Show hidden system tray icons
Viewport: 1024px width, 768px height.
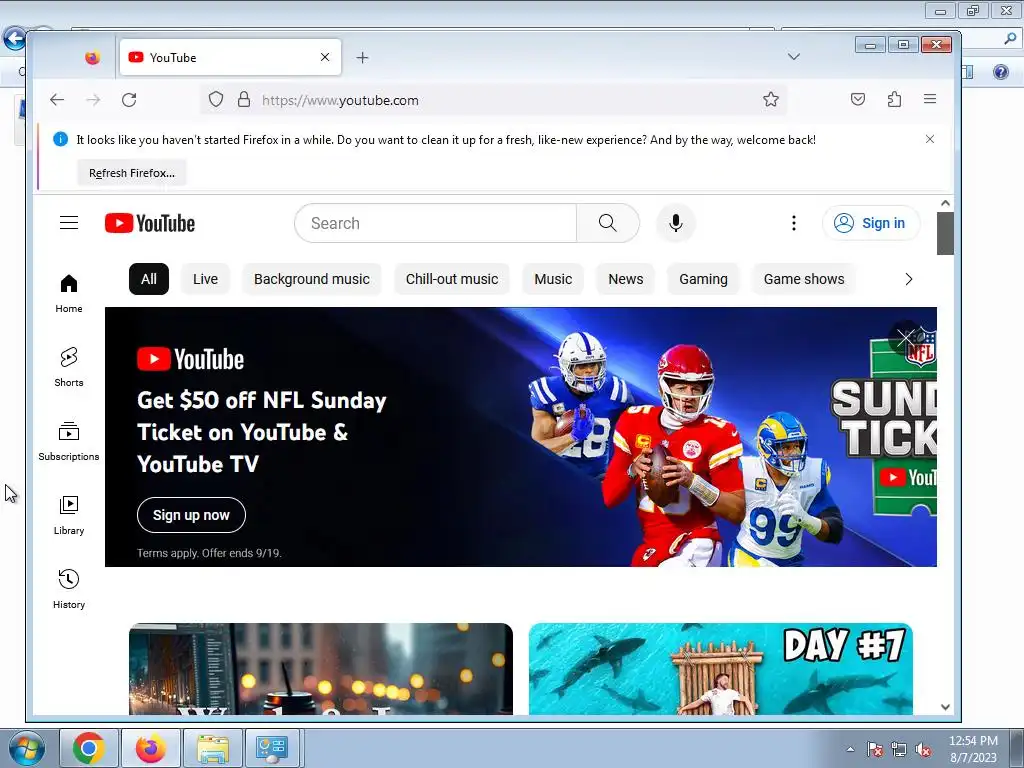tap(850, 749)
